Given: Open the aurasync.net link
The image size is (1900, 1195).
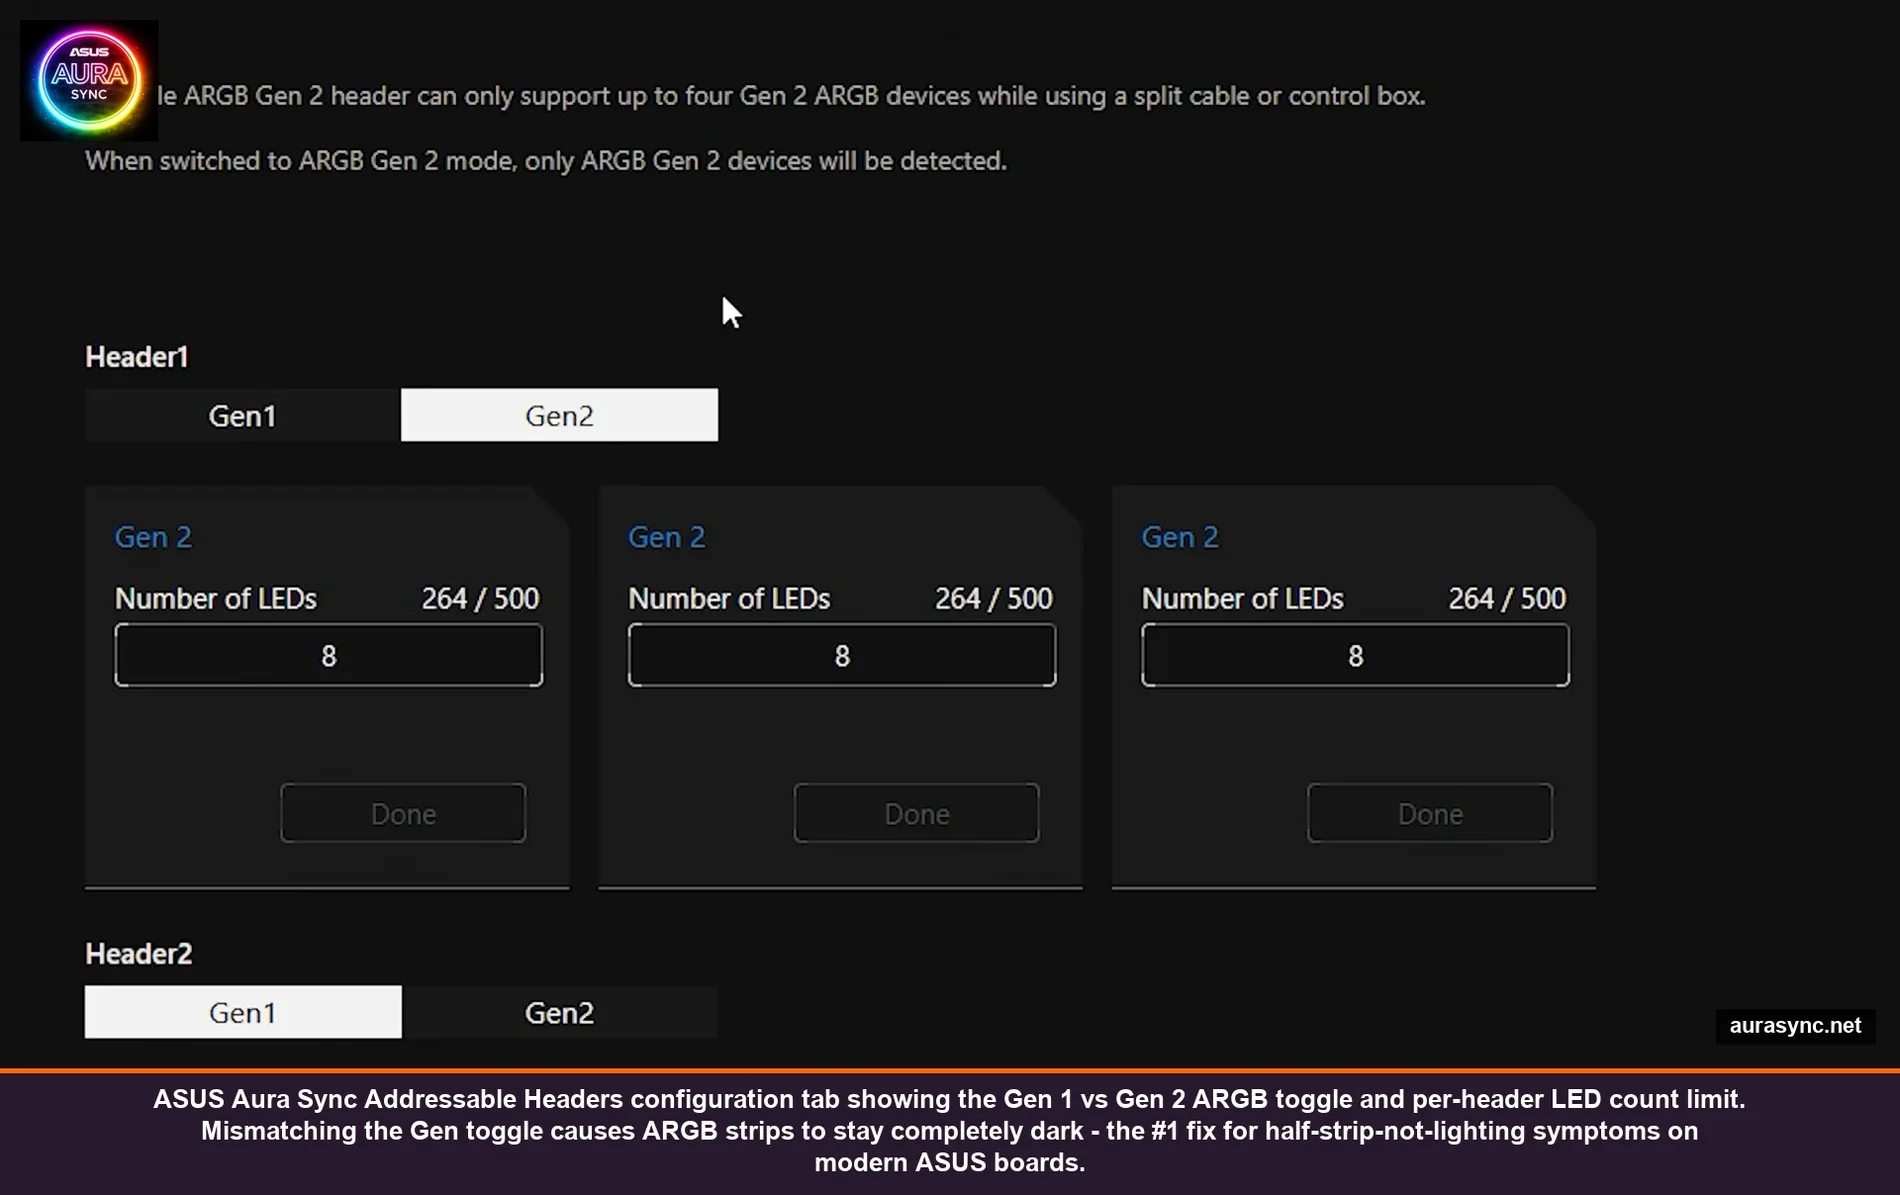Looking at the screenshot, I should pos(1795,1025).
